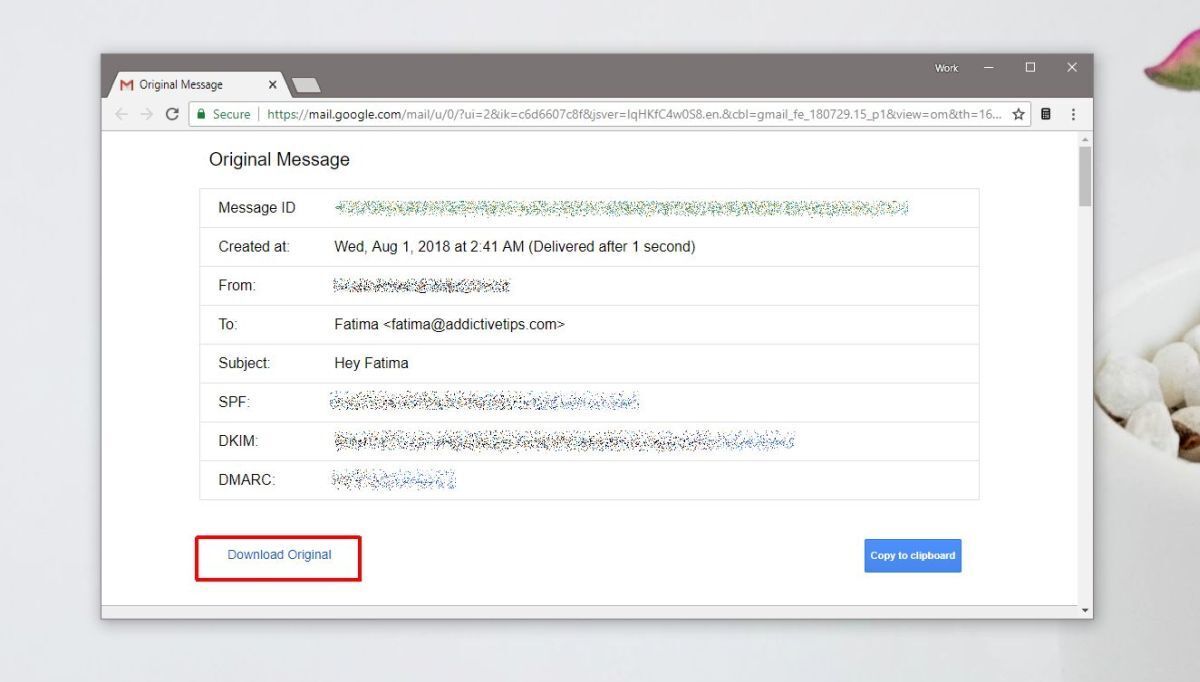Screen dimensions: 1200x682
Task: Click the DMARC: label
Action: click(x=247, y=480)
